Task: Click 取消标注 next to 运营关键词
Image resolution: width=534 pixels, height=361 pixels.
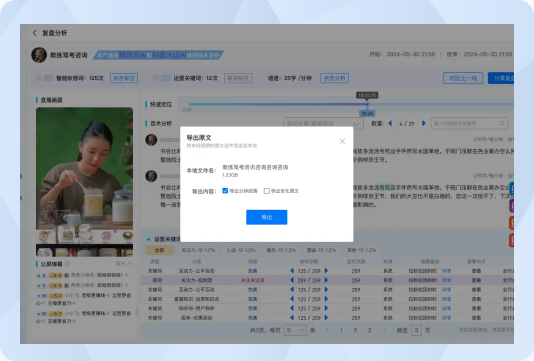Action: pos(238,78)
